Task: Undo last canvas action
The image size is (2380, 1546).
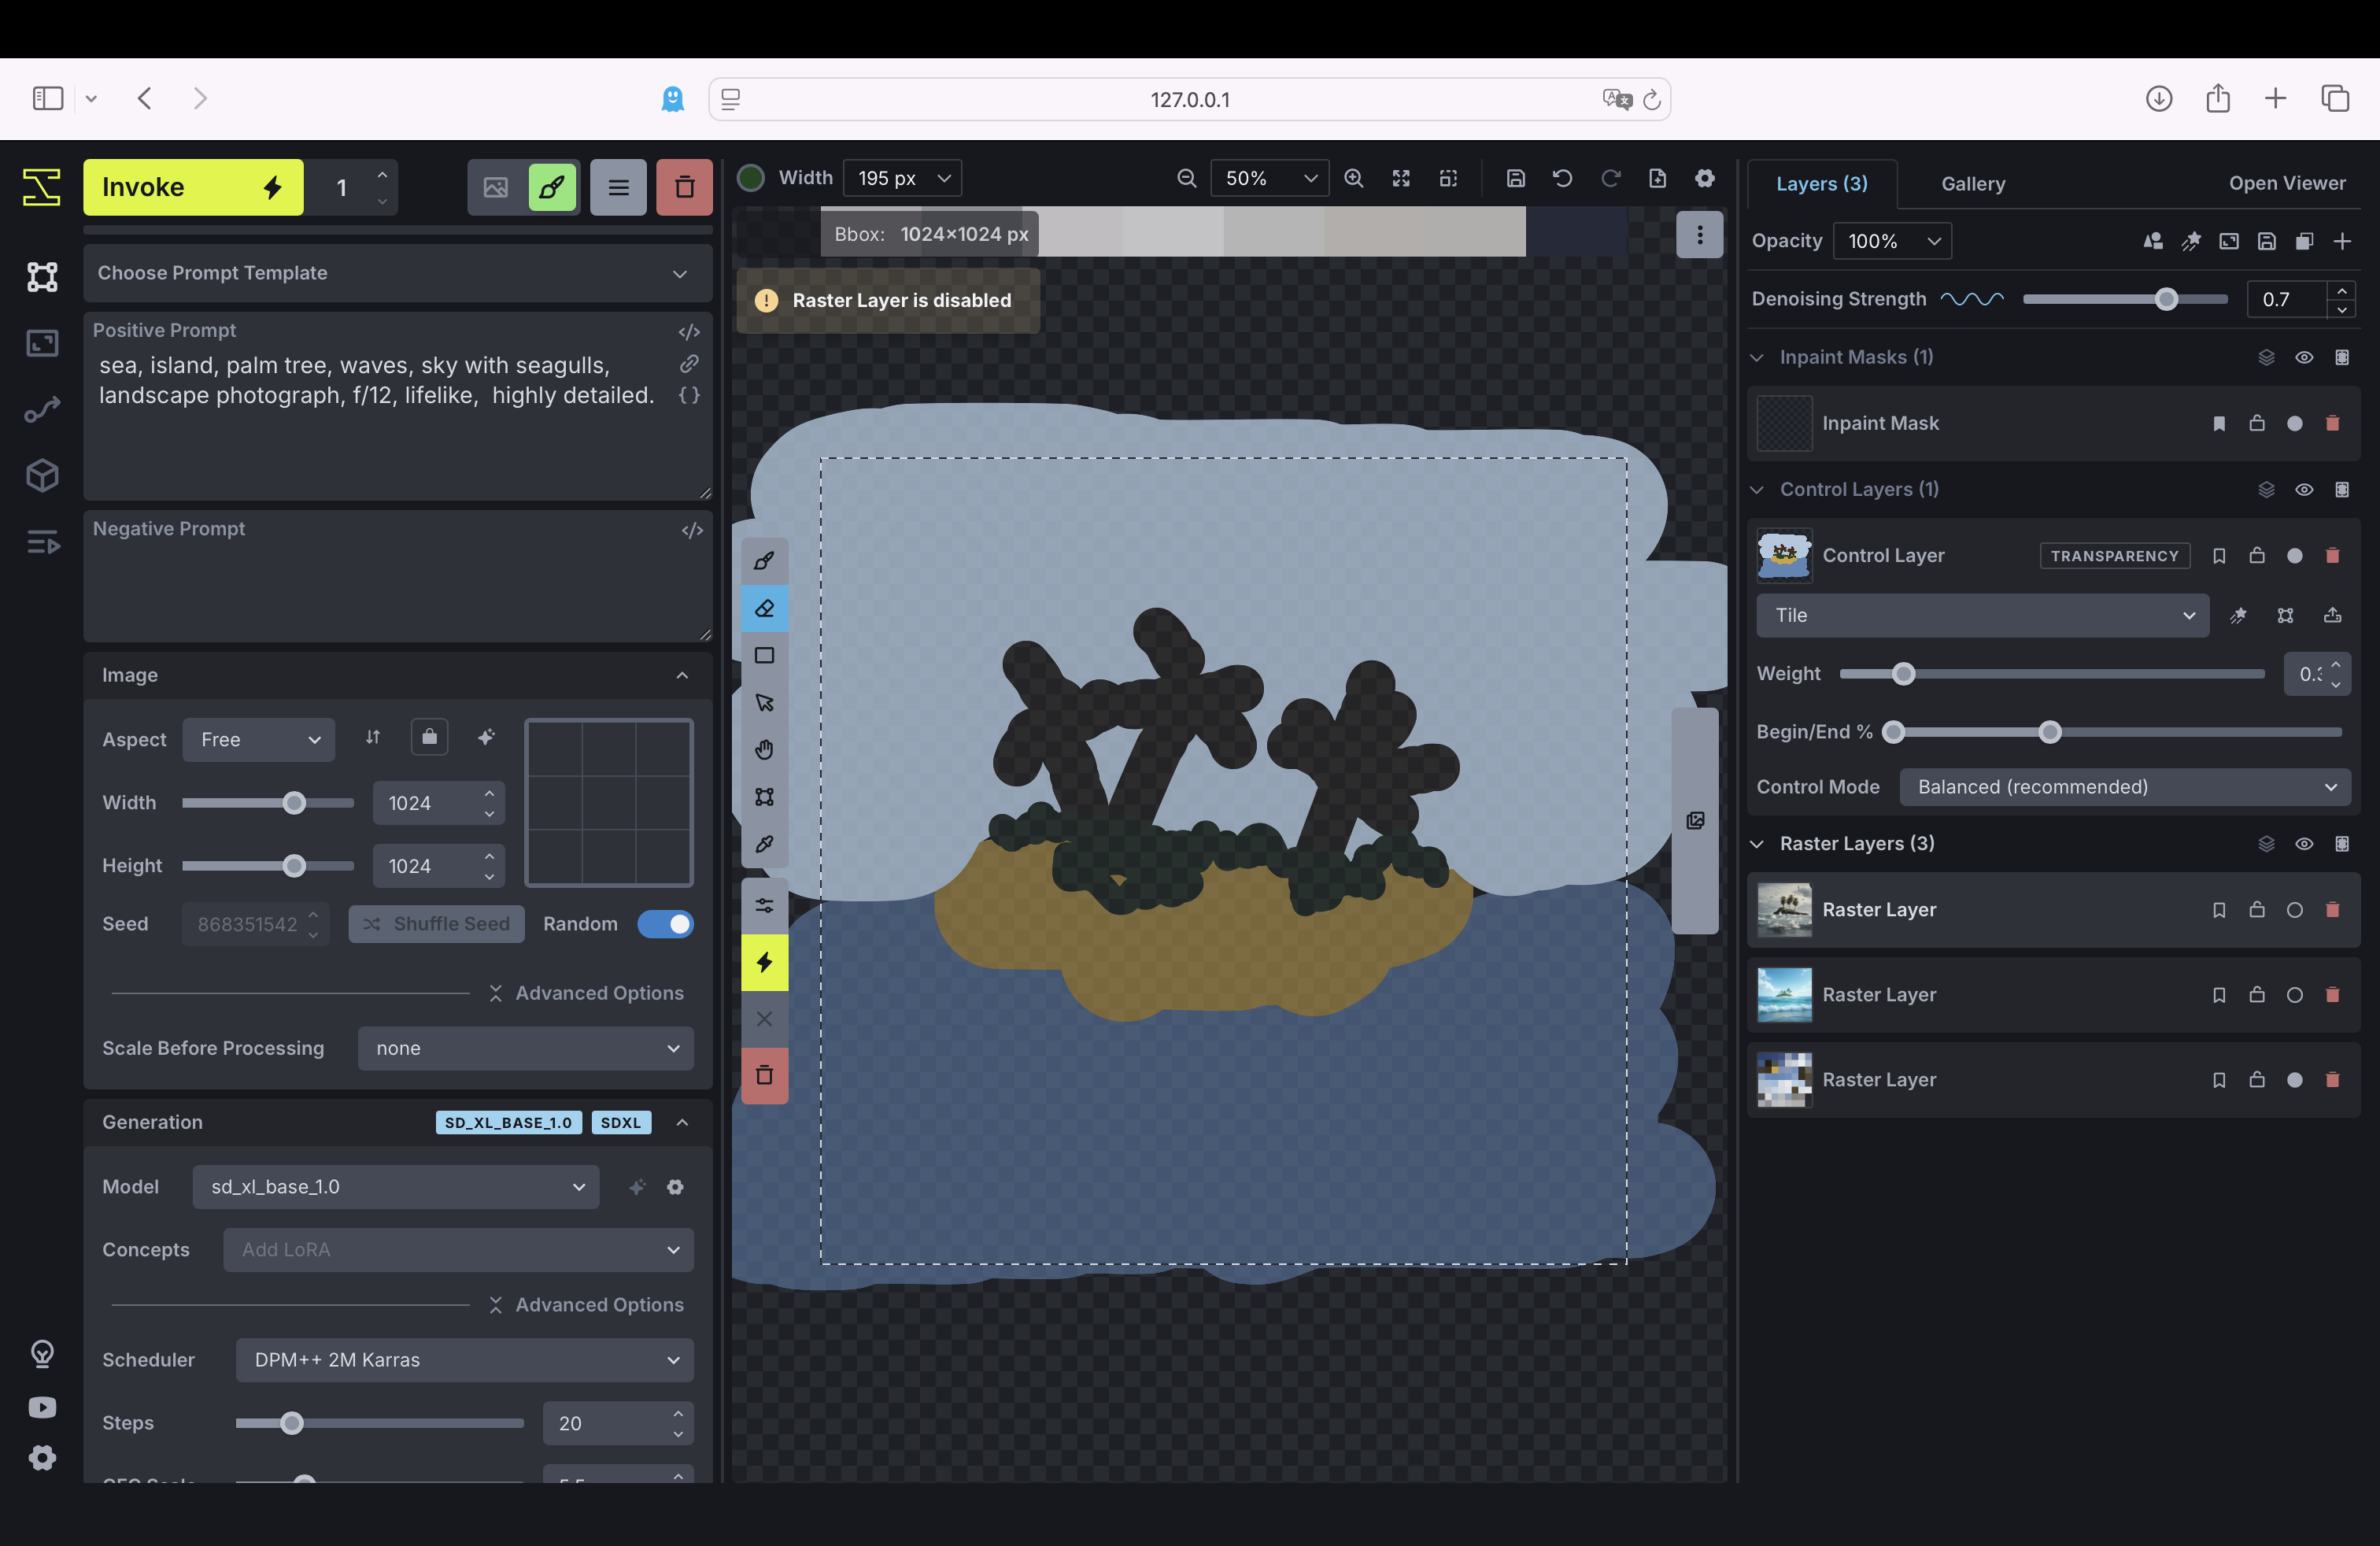Action: (1562, 178)
